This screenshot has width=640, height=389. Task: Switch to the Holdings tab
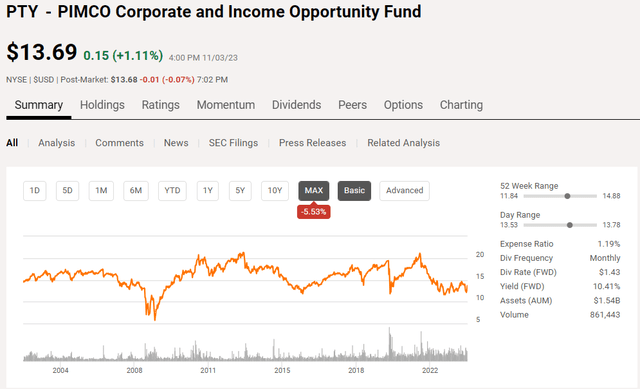click(102, 105)
